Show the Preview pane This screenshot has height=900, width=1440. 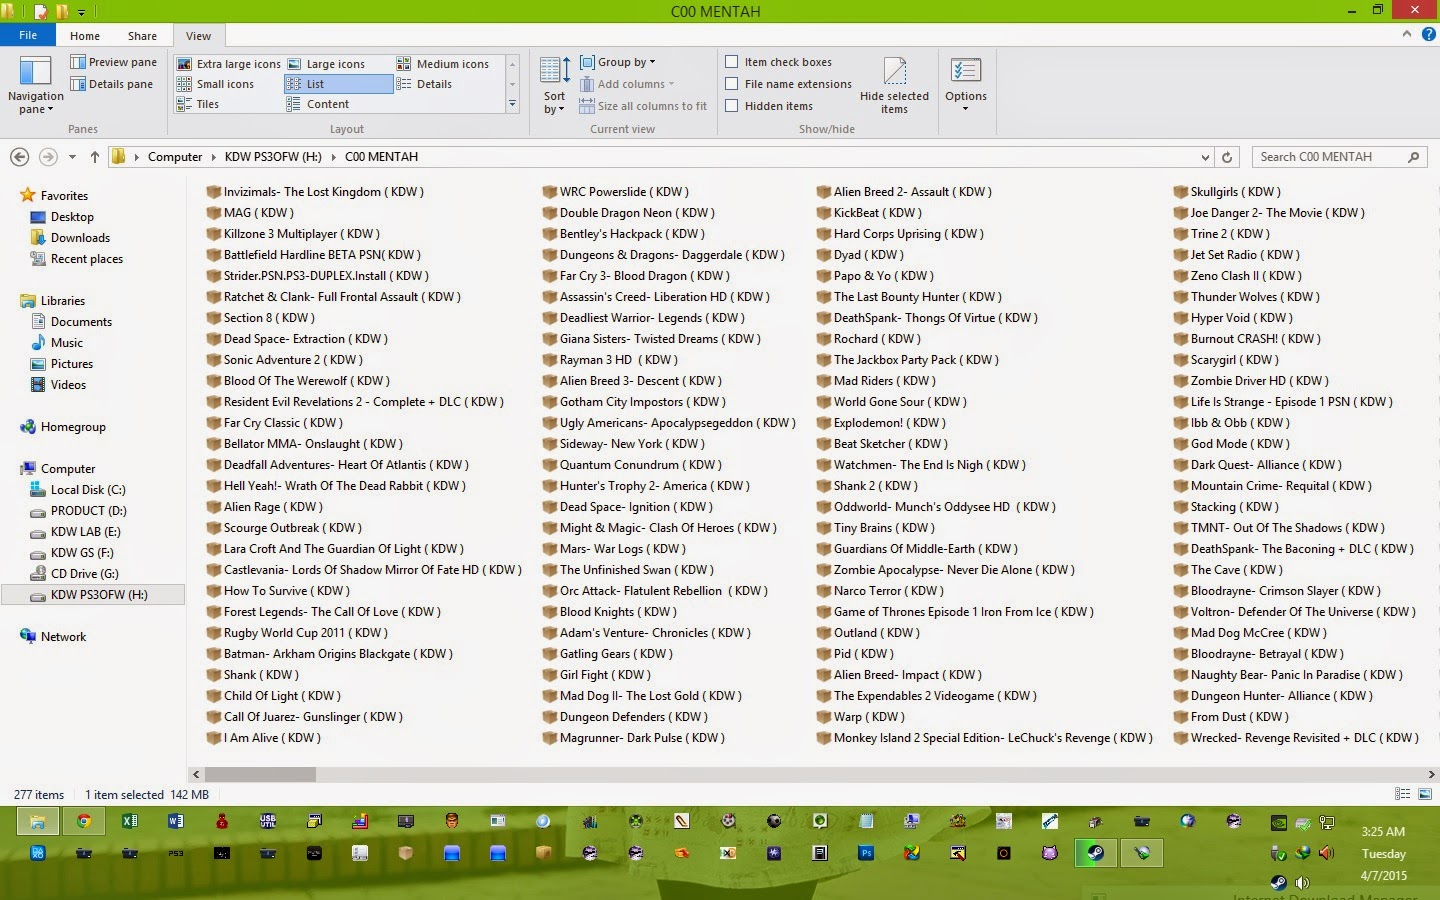[114, 62]
